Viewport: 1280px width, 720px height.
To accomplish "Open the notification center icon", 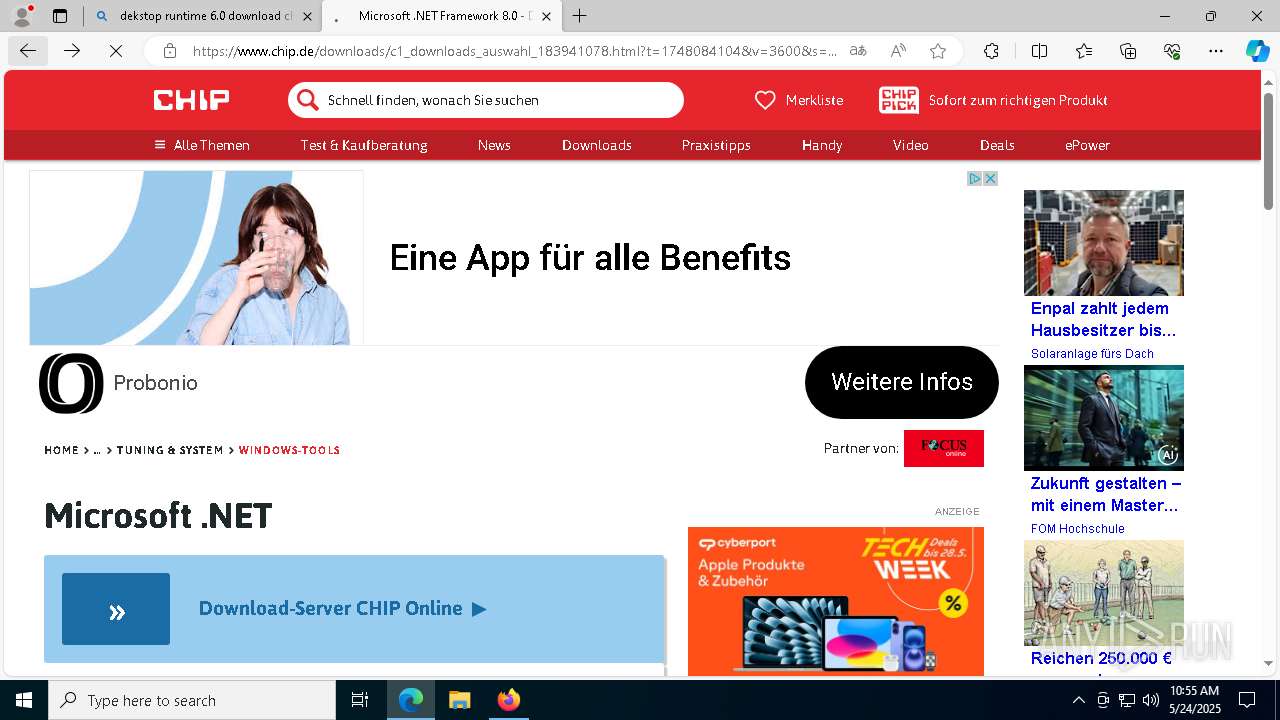I will (1247, 700).
